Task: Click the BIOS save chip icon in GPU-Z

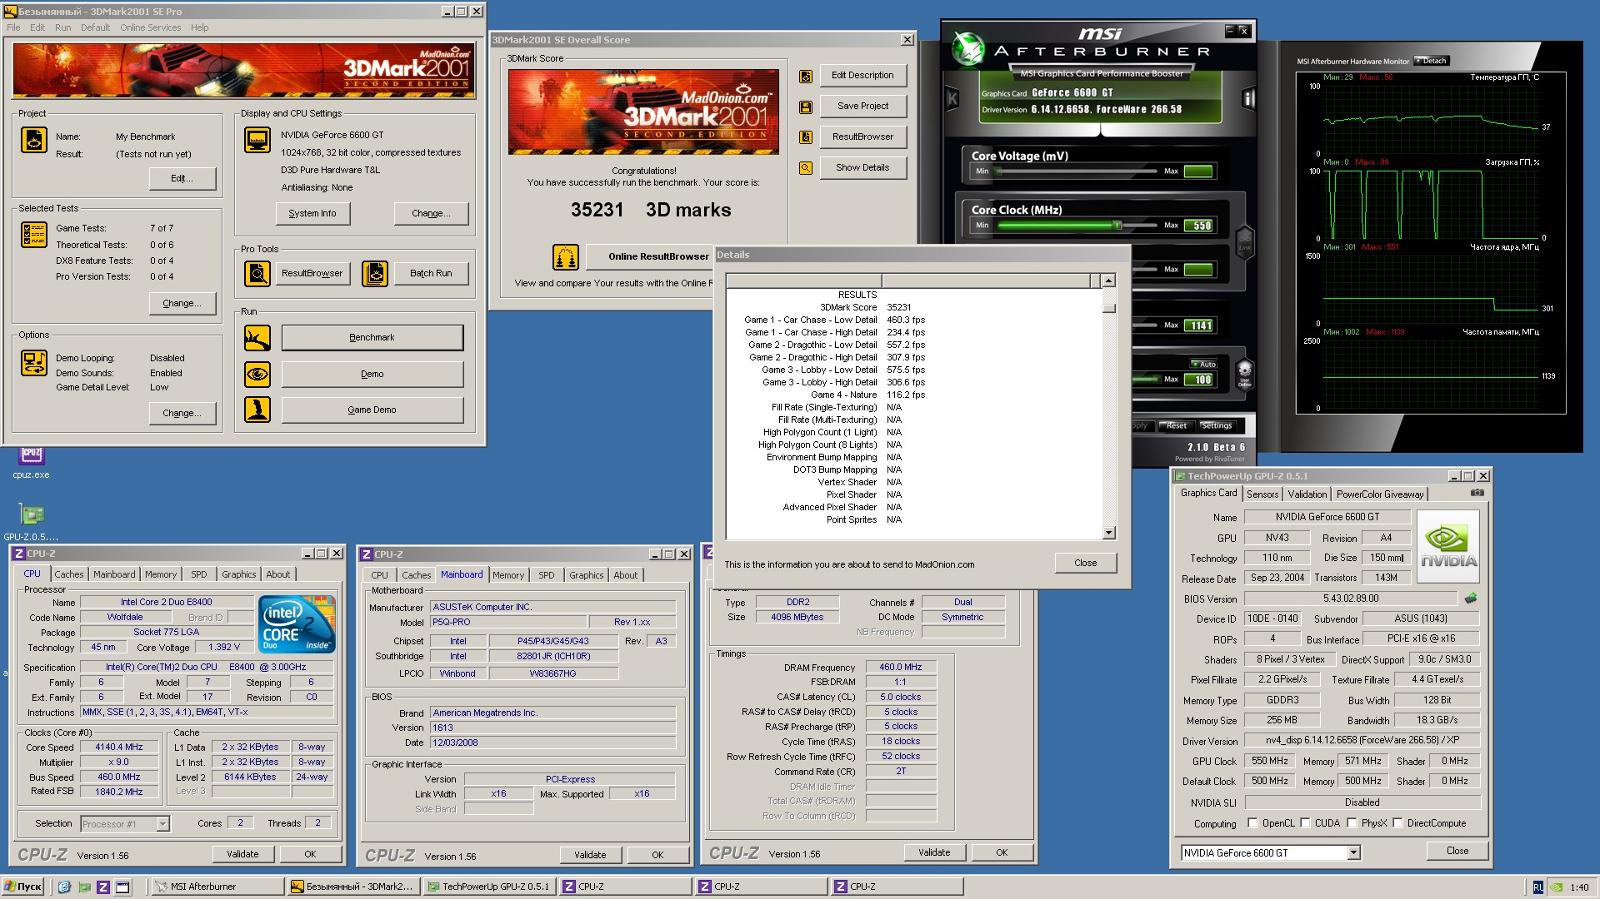Action: coord(1471,599)
